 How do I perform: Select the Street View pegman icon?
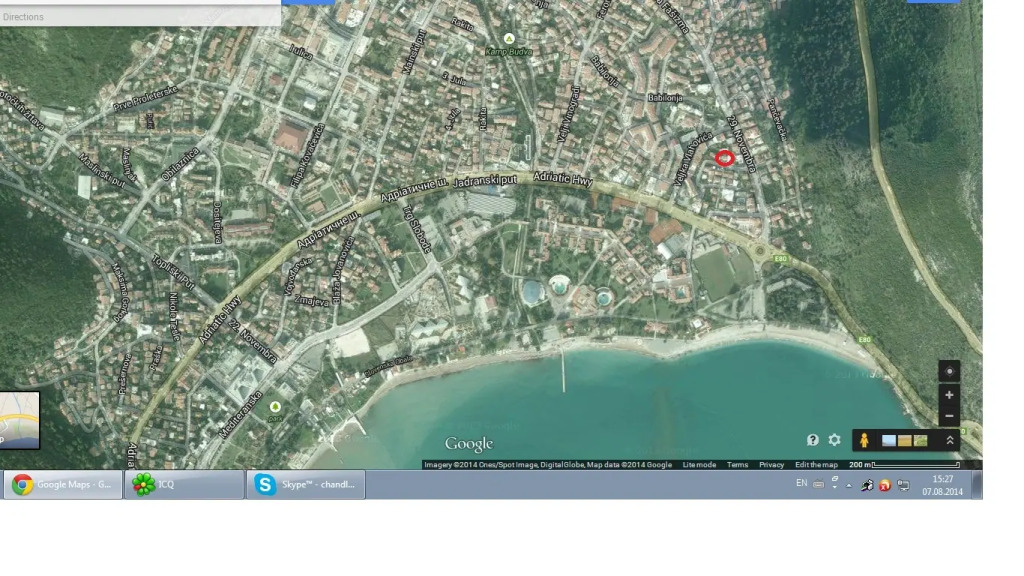tap(863, 440)
